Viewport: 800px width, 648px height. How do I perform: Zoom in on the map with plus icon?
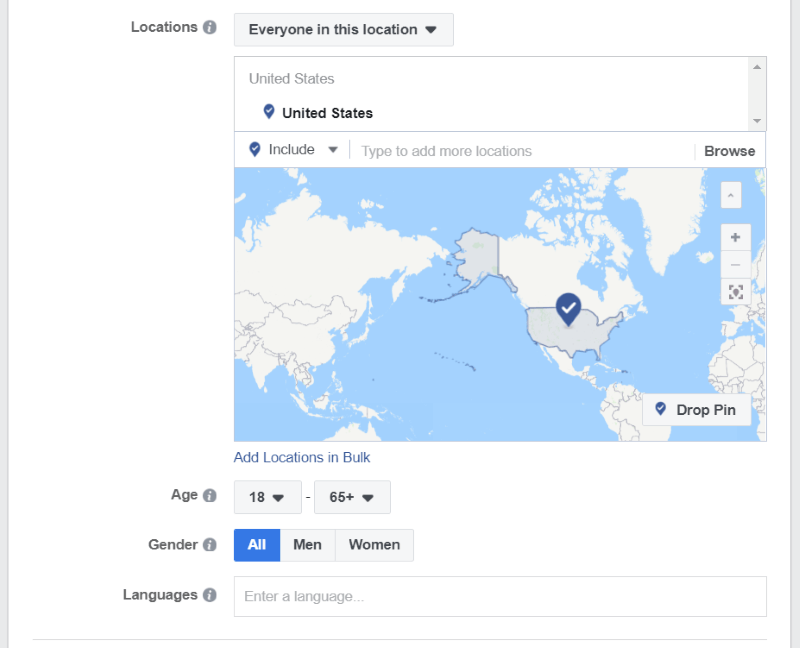click(735, 237)
